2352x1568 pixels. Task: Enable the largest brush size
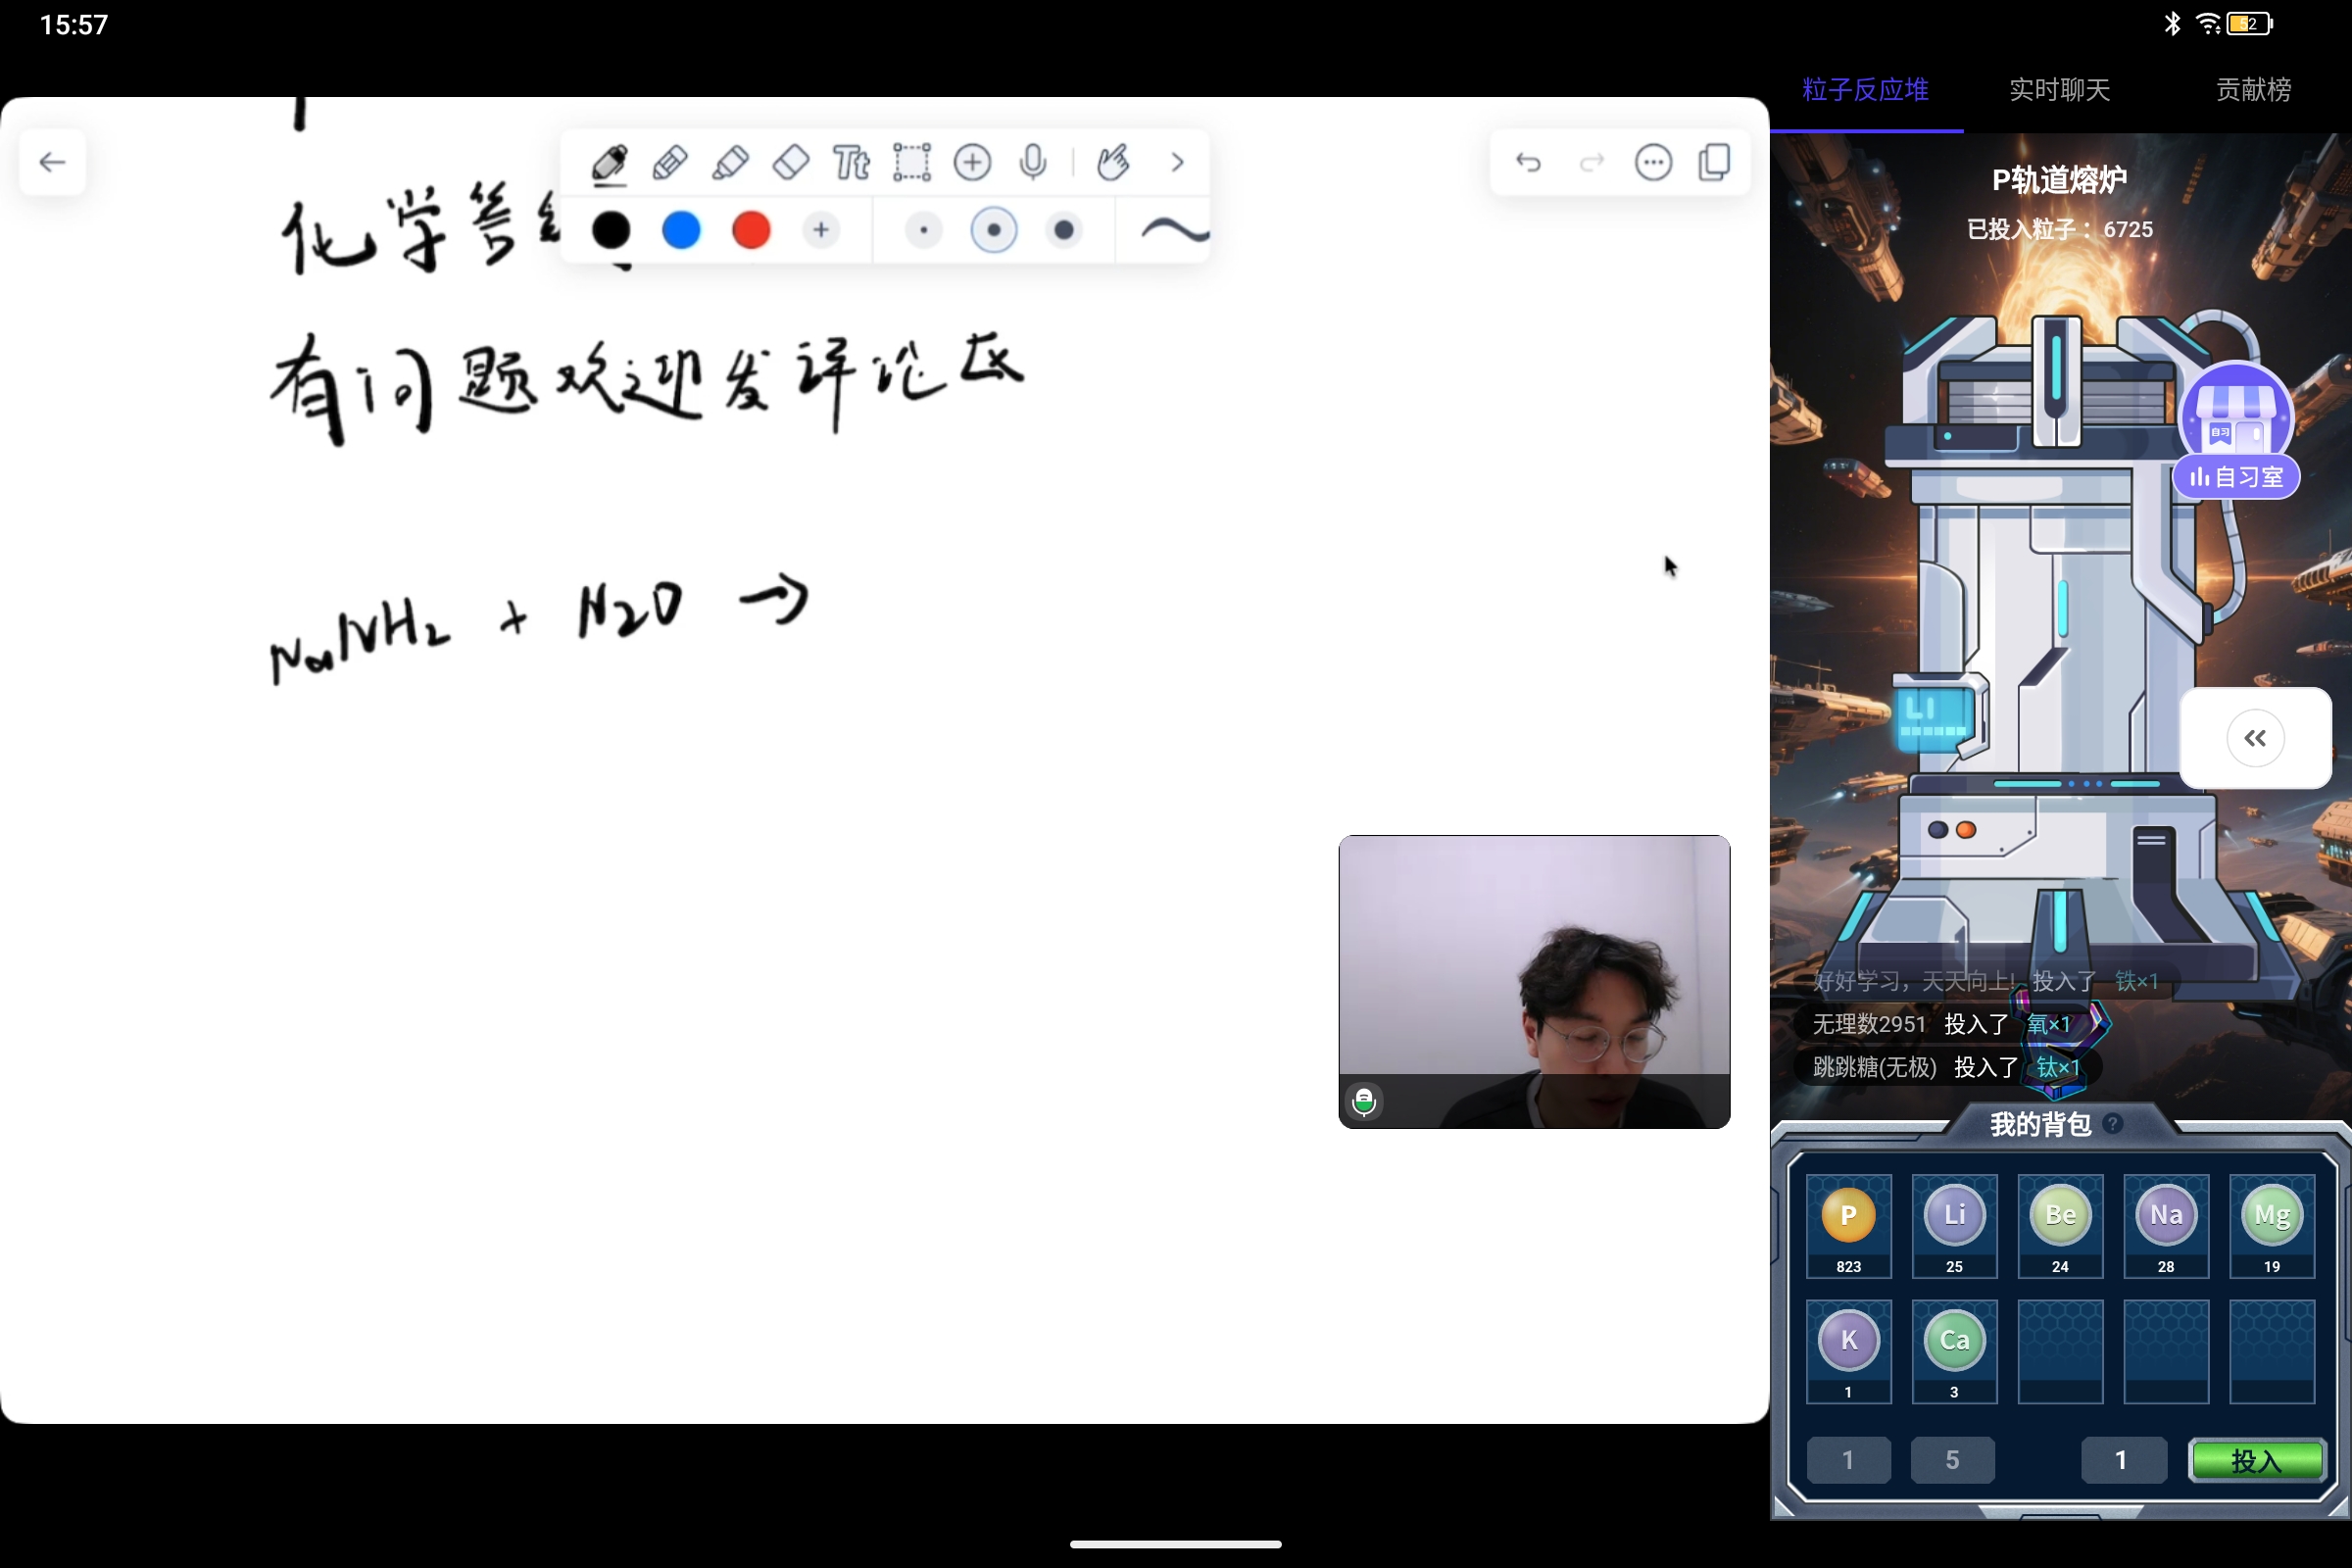point(1064,230)
